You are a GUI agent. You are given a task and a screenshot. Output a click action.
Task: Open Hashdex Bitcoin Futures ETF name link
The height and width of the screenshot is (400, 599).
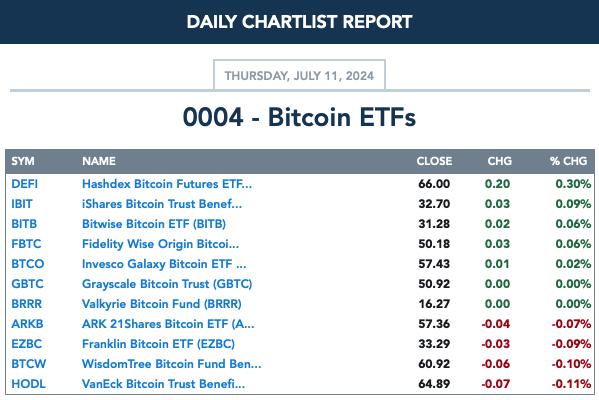click(167, 184)
